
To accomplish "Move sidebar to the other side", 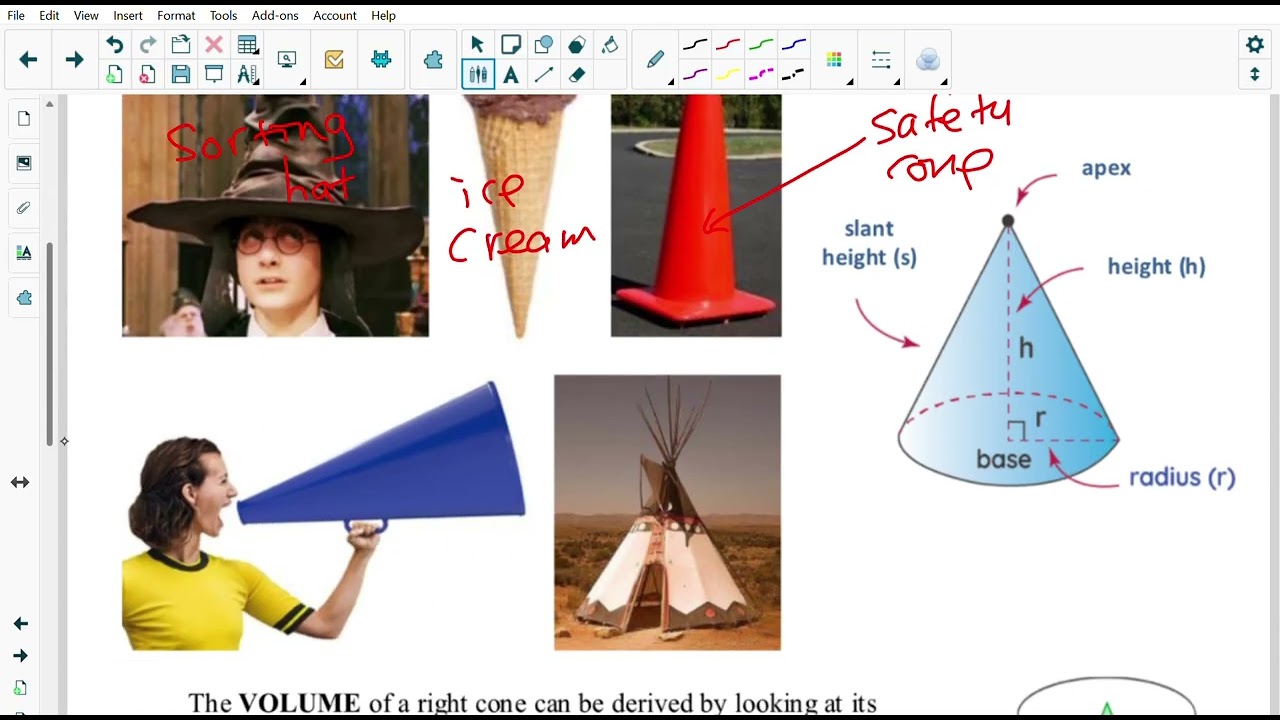I will (20, 483).
